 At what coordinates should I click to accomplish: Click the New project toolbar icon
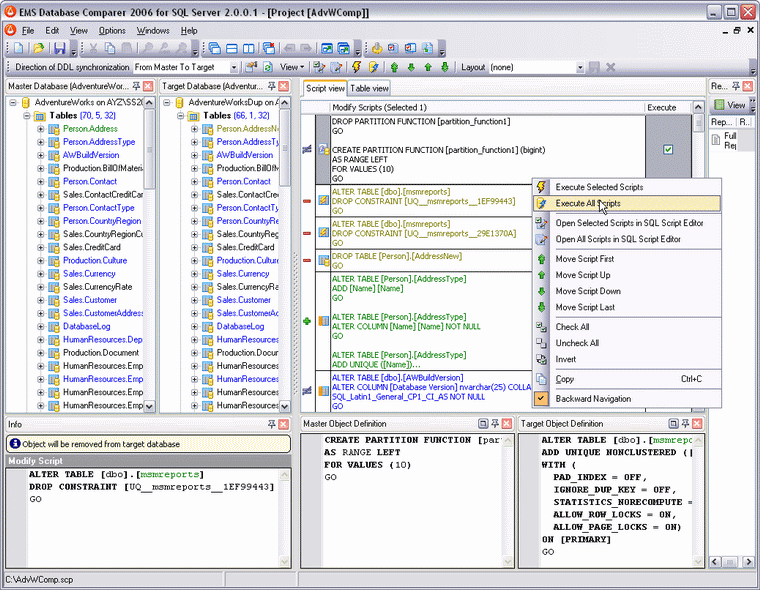(x=19, y=48)
